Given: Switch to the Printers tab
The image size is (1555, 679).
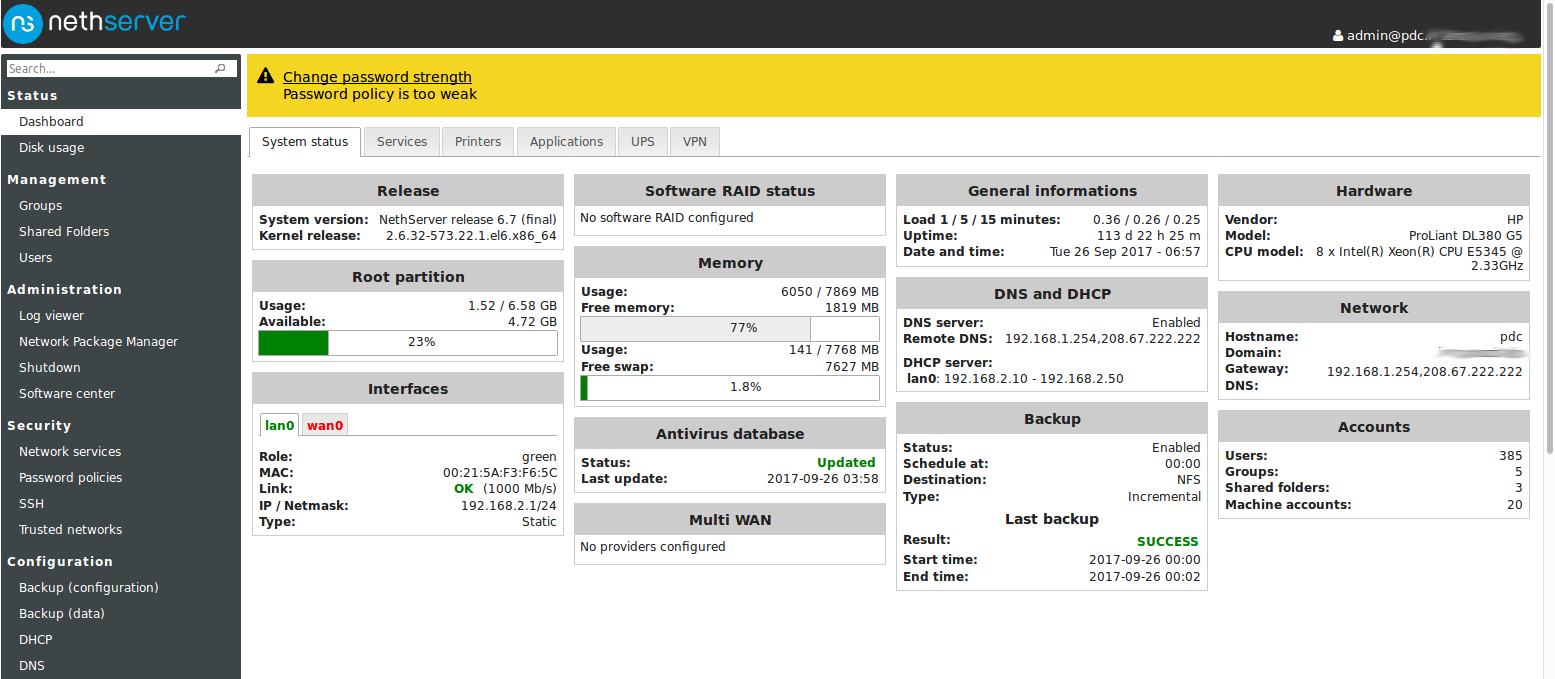Looking at the screenshot, I should pos(477,141).
